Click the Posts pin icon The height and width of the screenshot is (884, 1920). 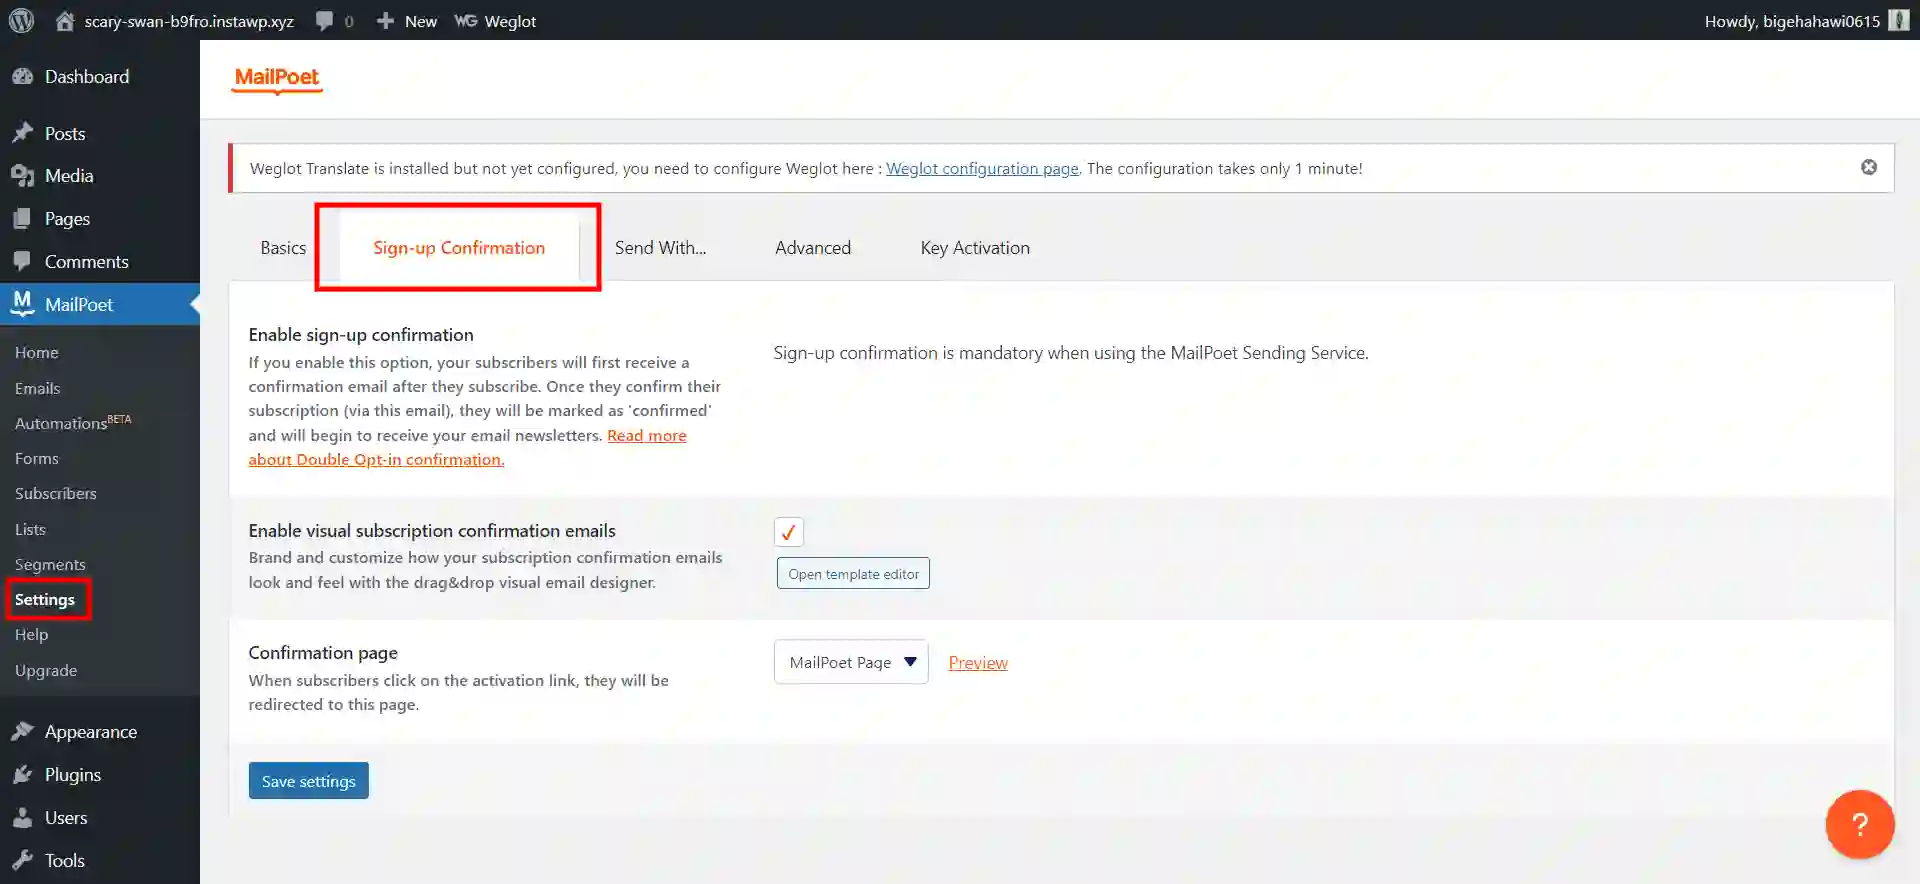click(x=22, y=133)
